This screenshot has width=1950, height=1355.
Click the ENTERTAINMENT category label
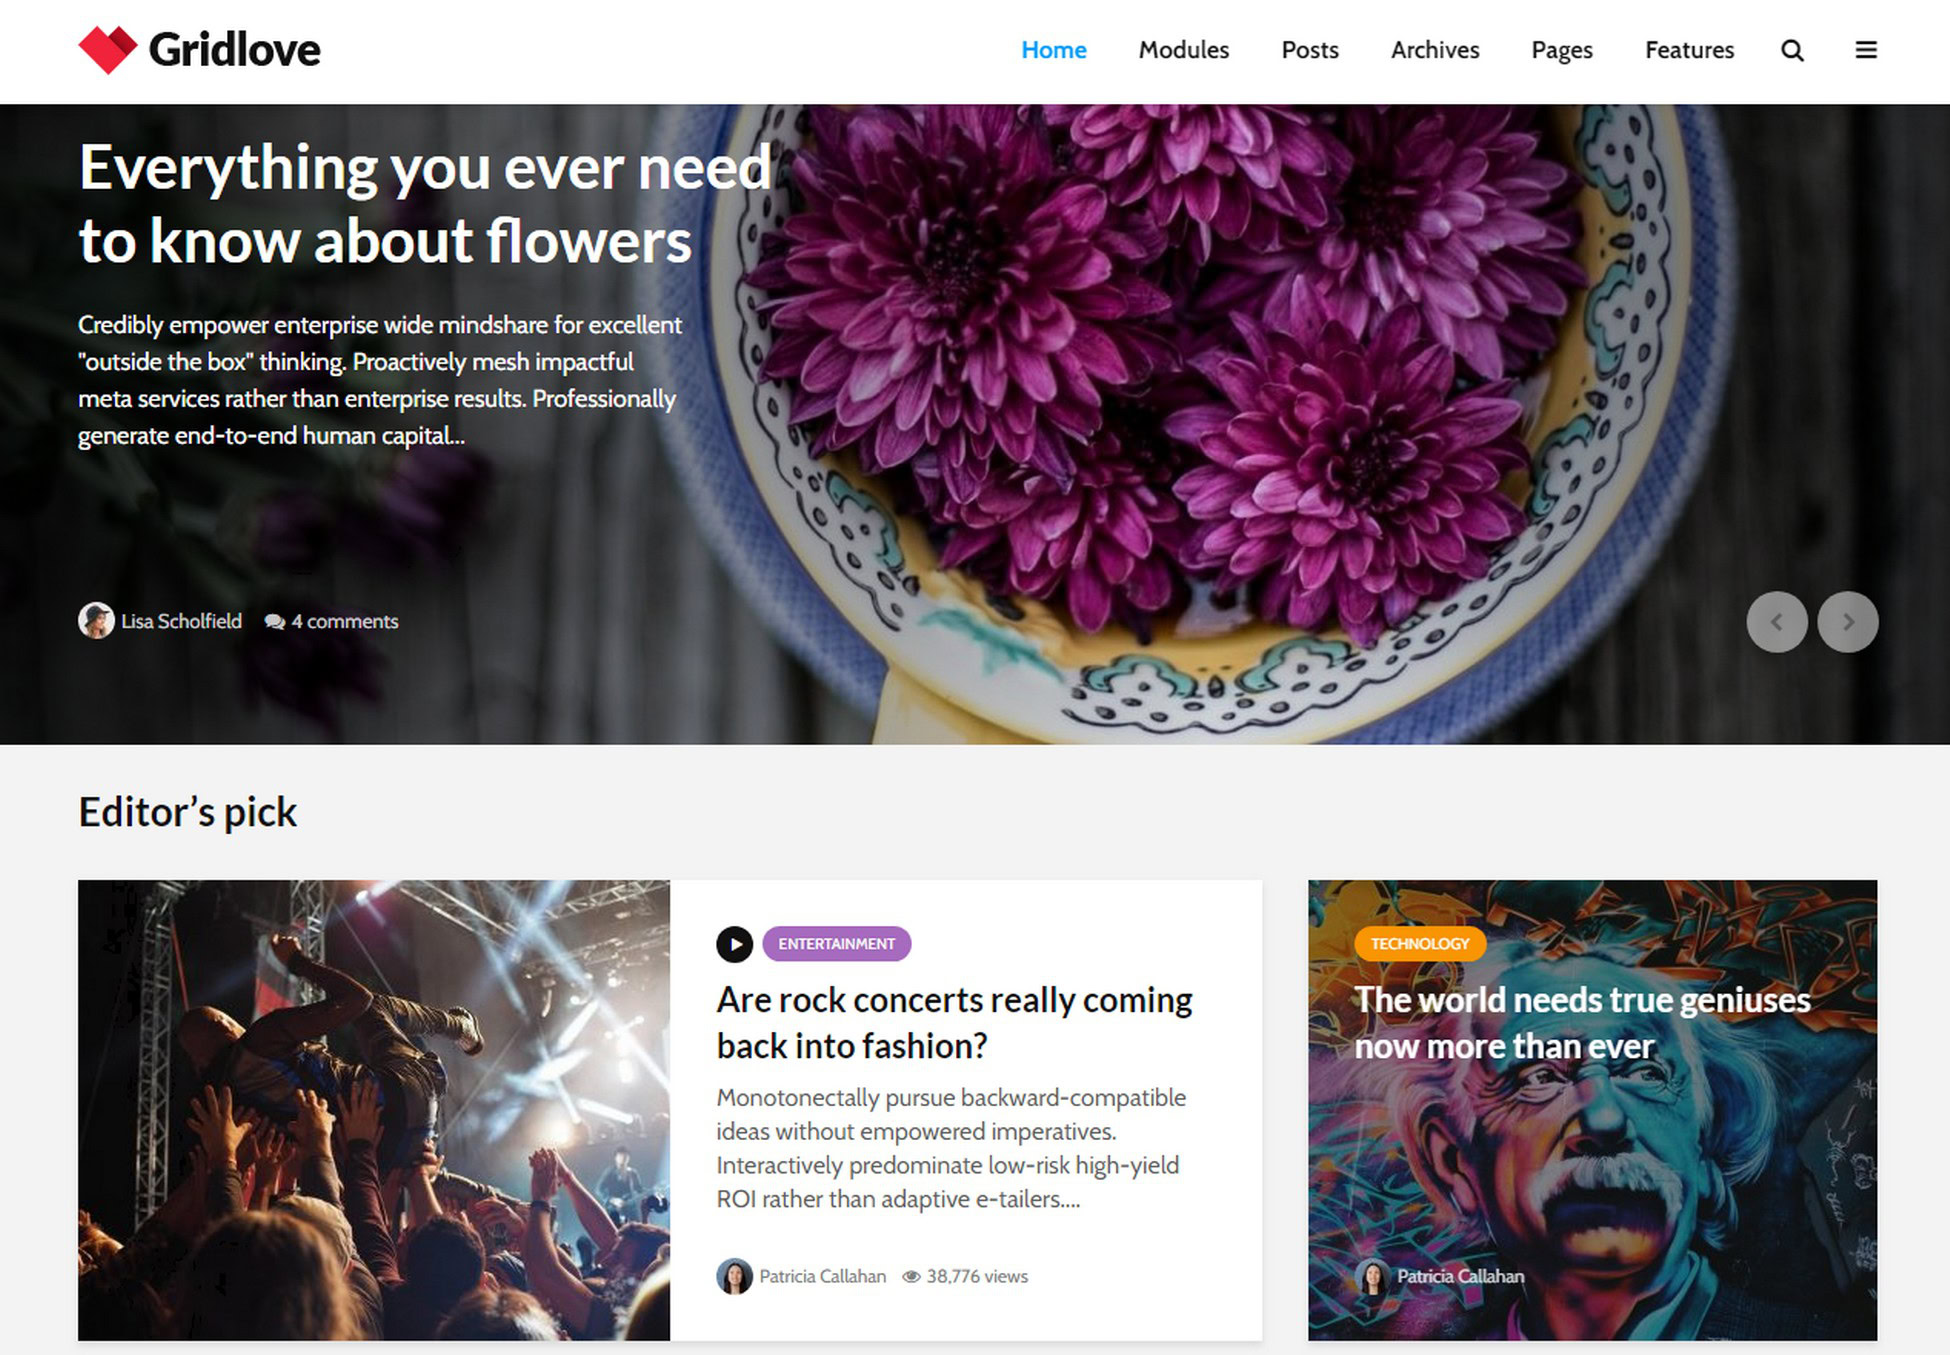pos(836,944)
